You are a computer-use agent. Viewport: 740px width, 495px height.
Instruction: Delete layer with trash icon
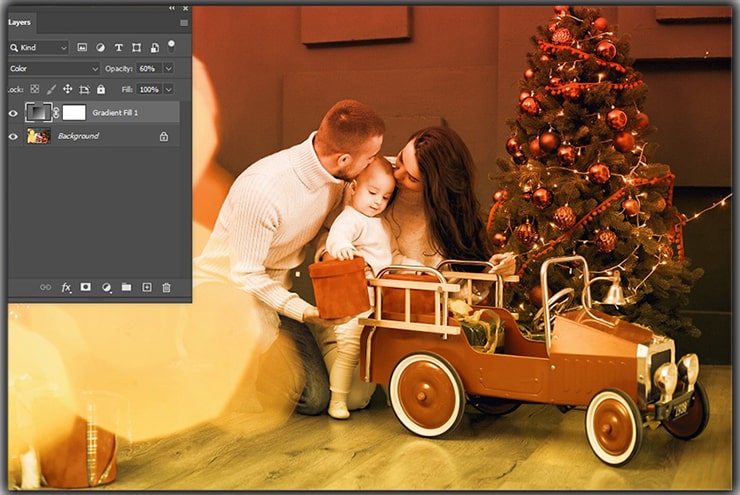point(166,287)
